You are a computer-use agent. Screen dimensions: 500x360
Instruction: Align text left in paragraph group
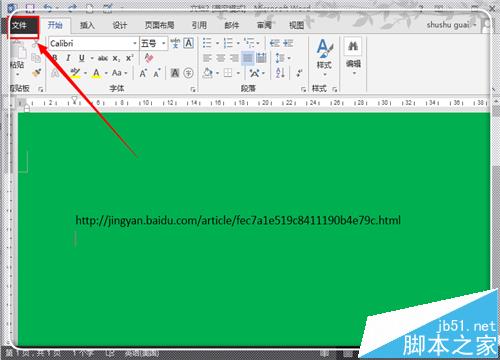click(207, 58)
